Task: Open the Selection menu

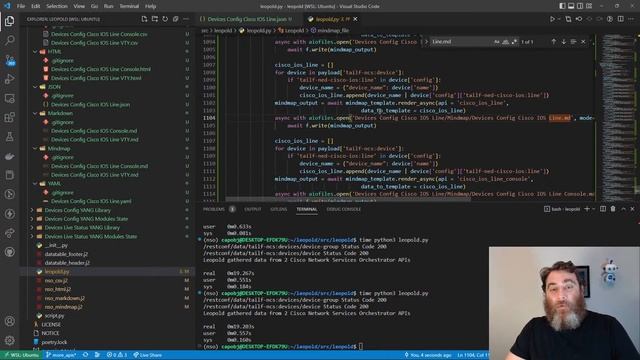Action: (x=57, y=6)
